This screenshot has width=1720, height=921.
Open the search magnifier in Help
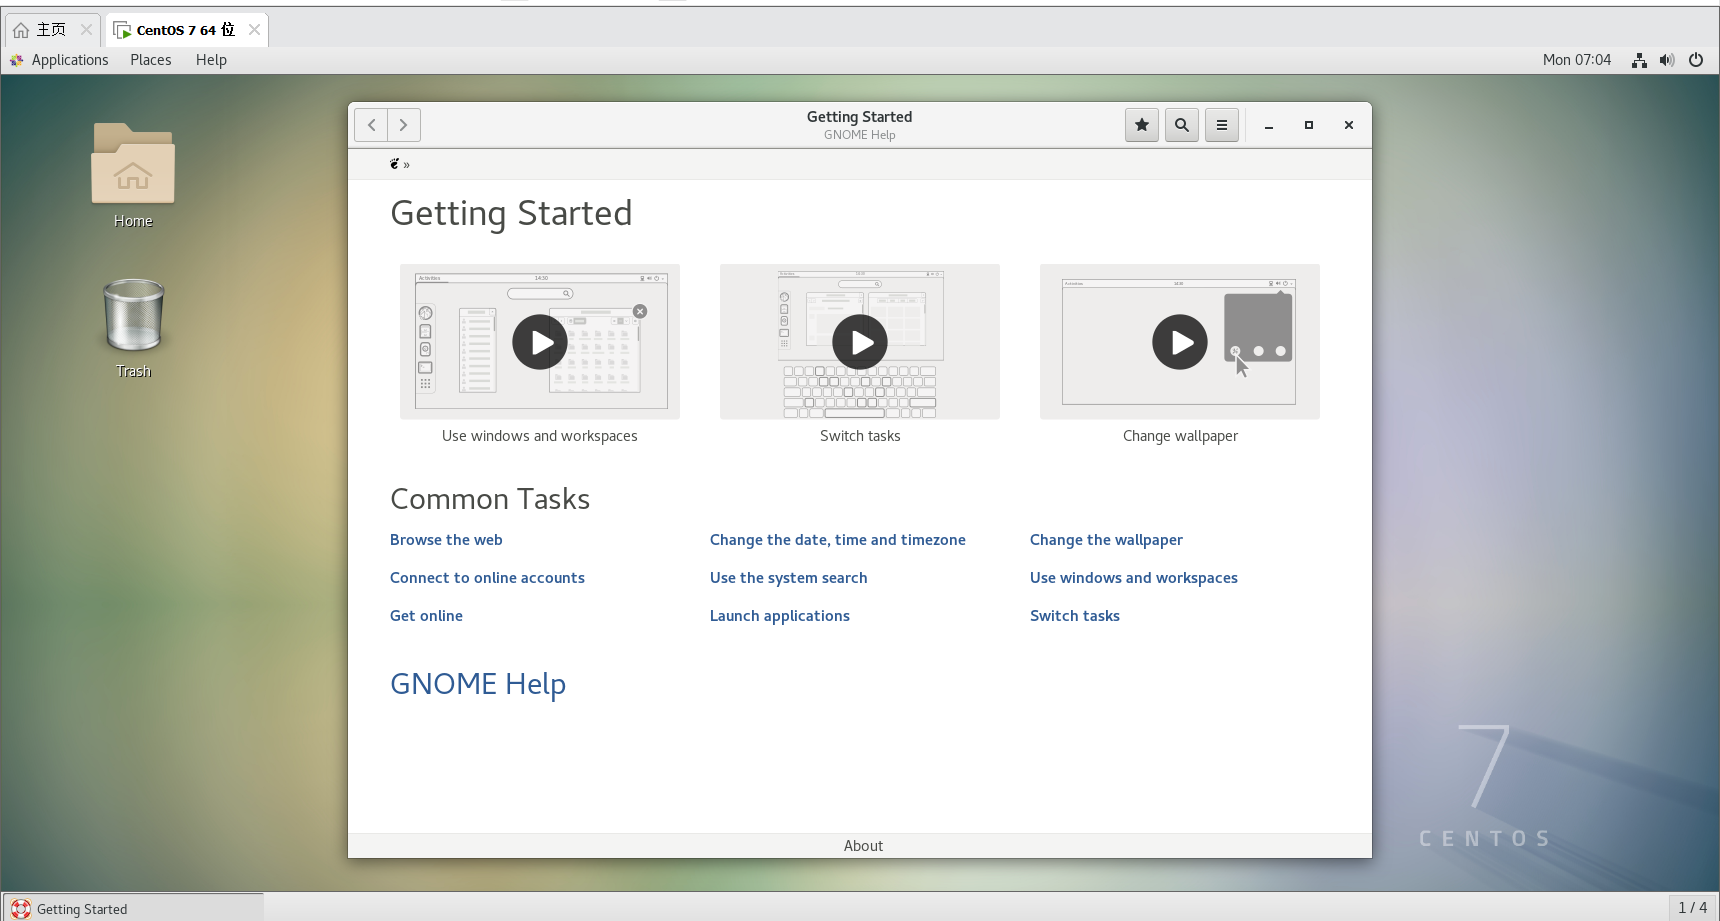pyautogui.click(x=1181, y=125)
